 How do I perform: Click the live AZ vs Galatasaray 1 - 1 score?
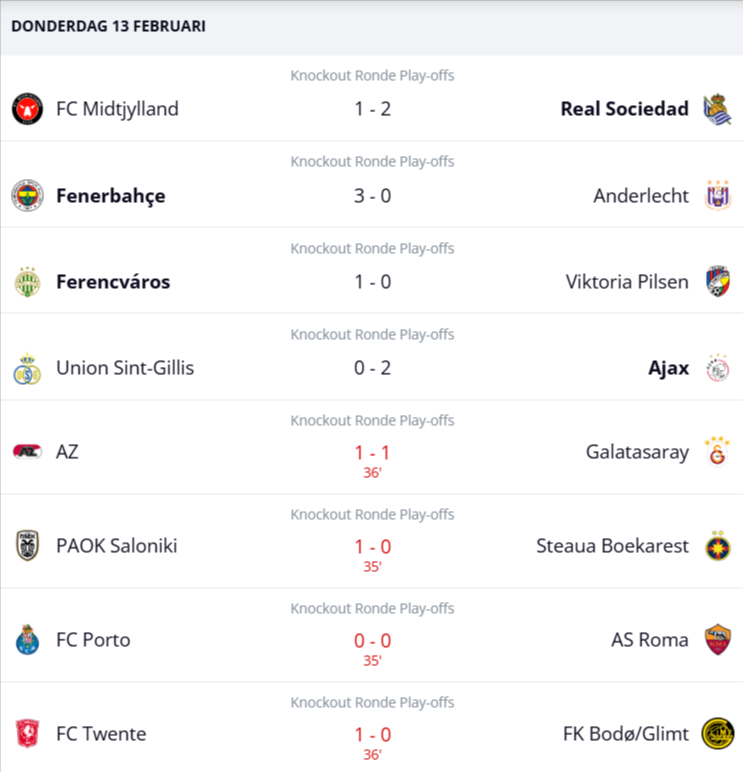coord(372,452)
